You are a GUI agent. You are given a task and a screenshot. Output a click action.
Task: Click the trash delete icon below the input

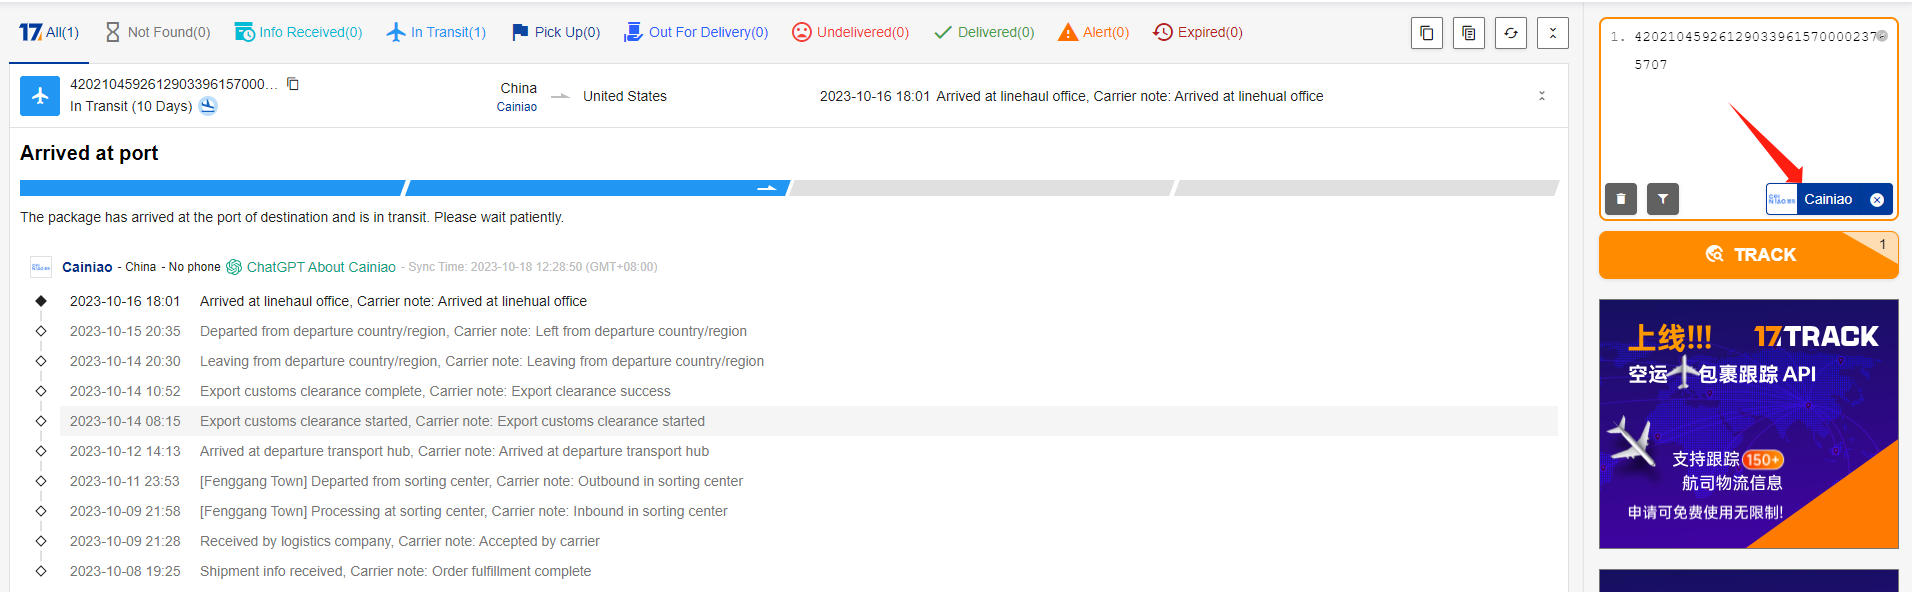[1621, 199]
